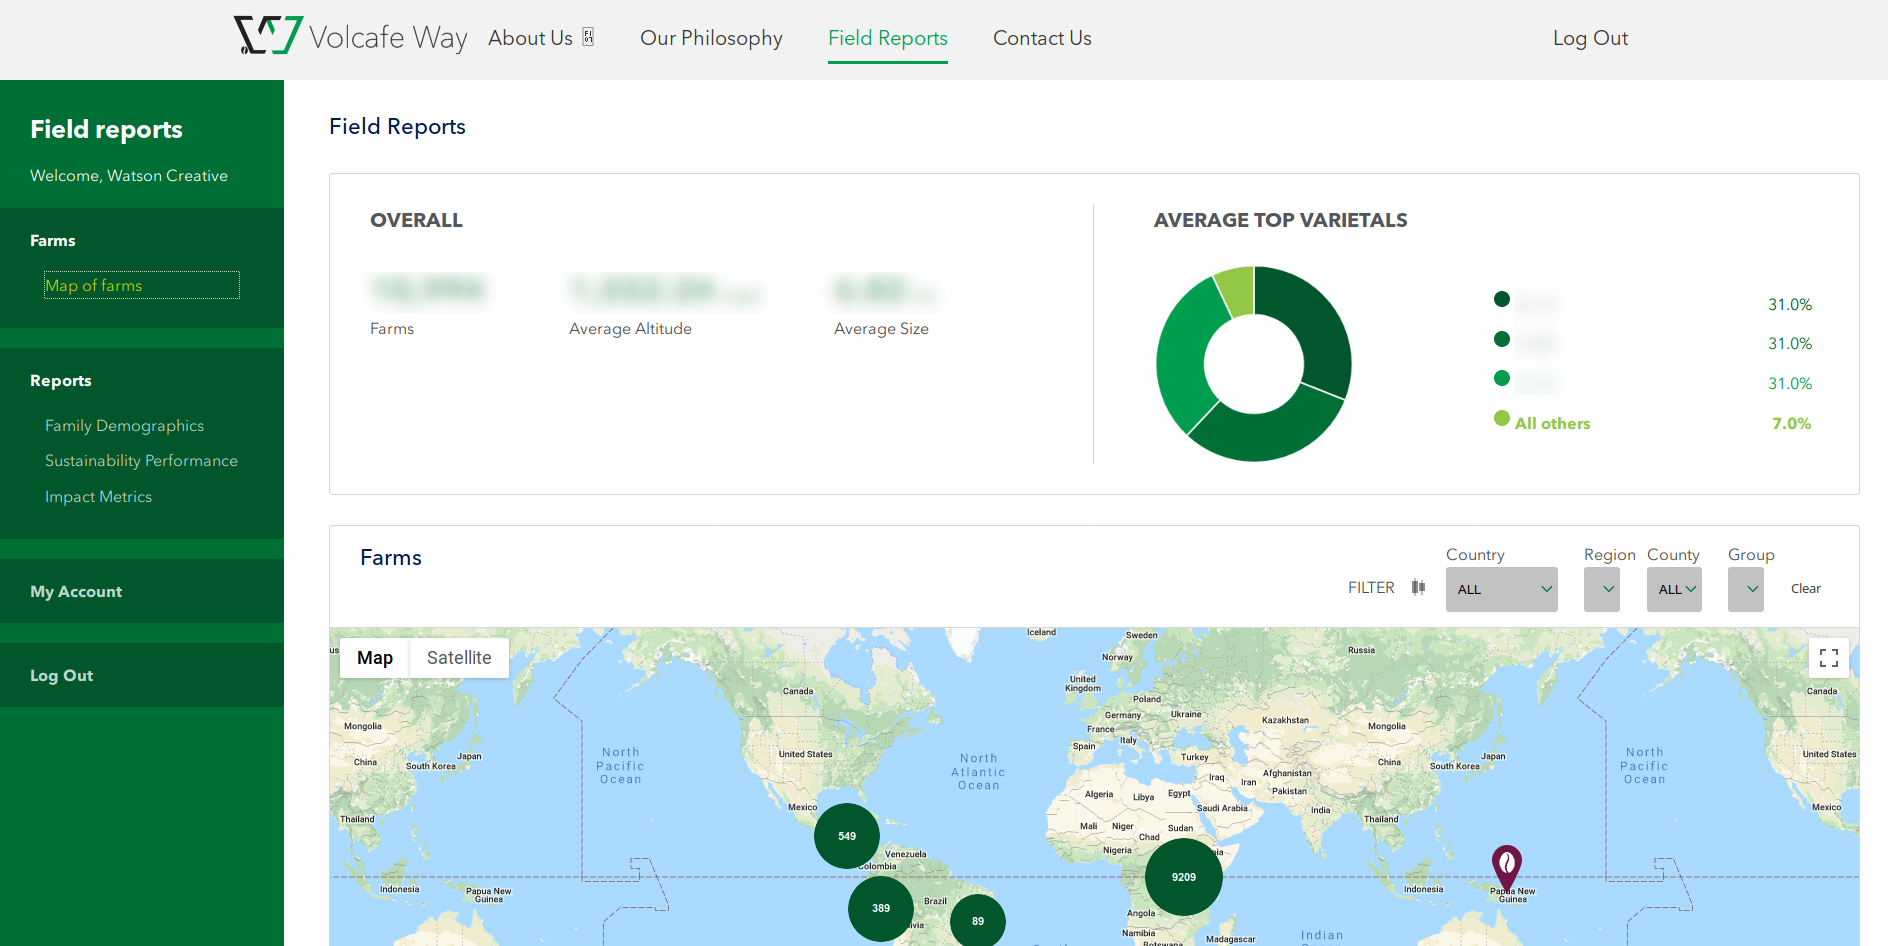The width and height of the screenshot is (1888, 946).
Task: Expand the About Us menu arrow
Action: point(589,38)
